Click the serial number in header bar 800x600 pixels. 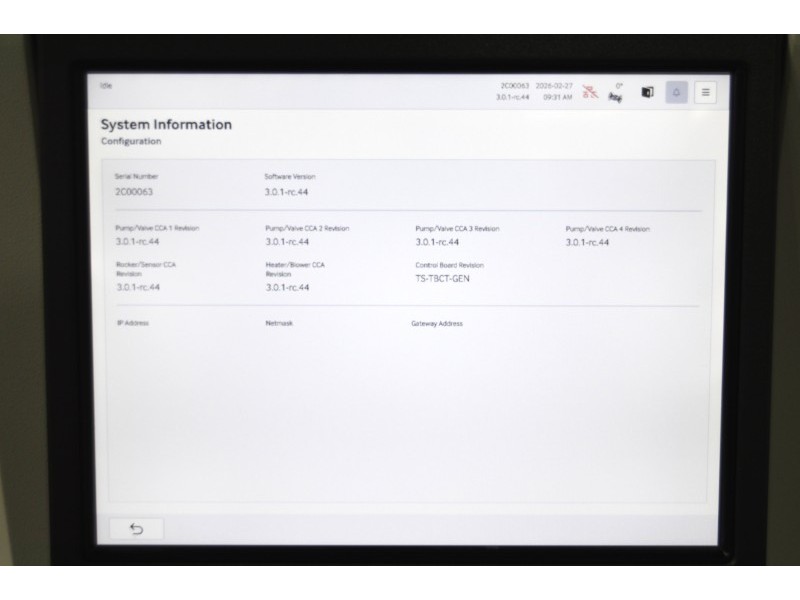coord(514,86)
